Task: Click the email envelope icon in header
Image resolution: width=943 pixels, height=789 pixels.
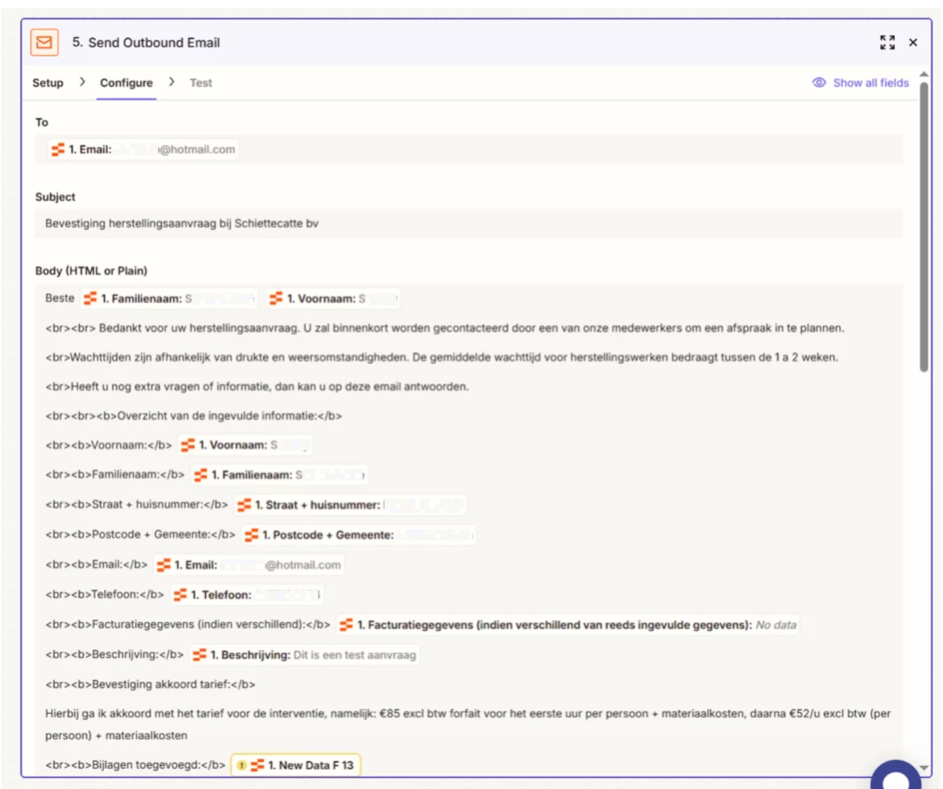Action: 44,43
